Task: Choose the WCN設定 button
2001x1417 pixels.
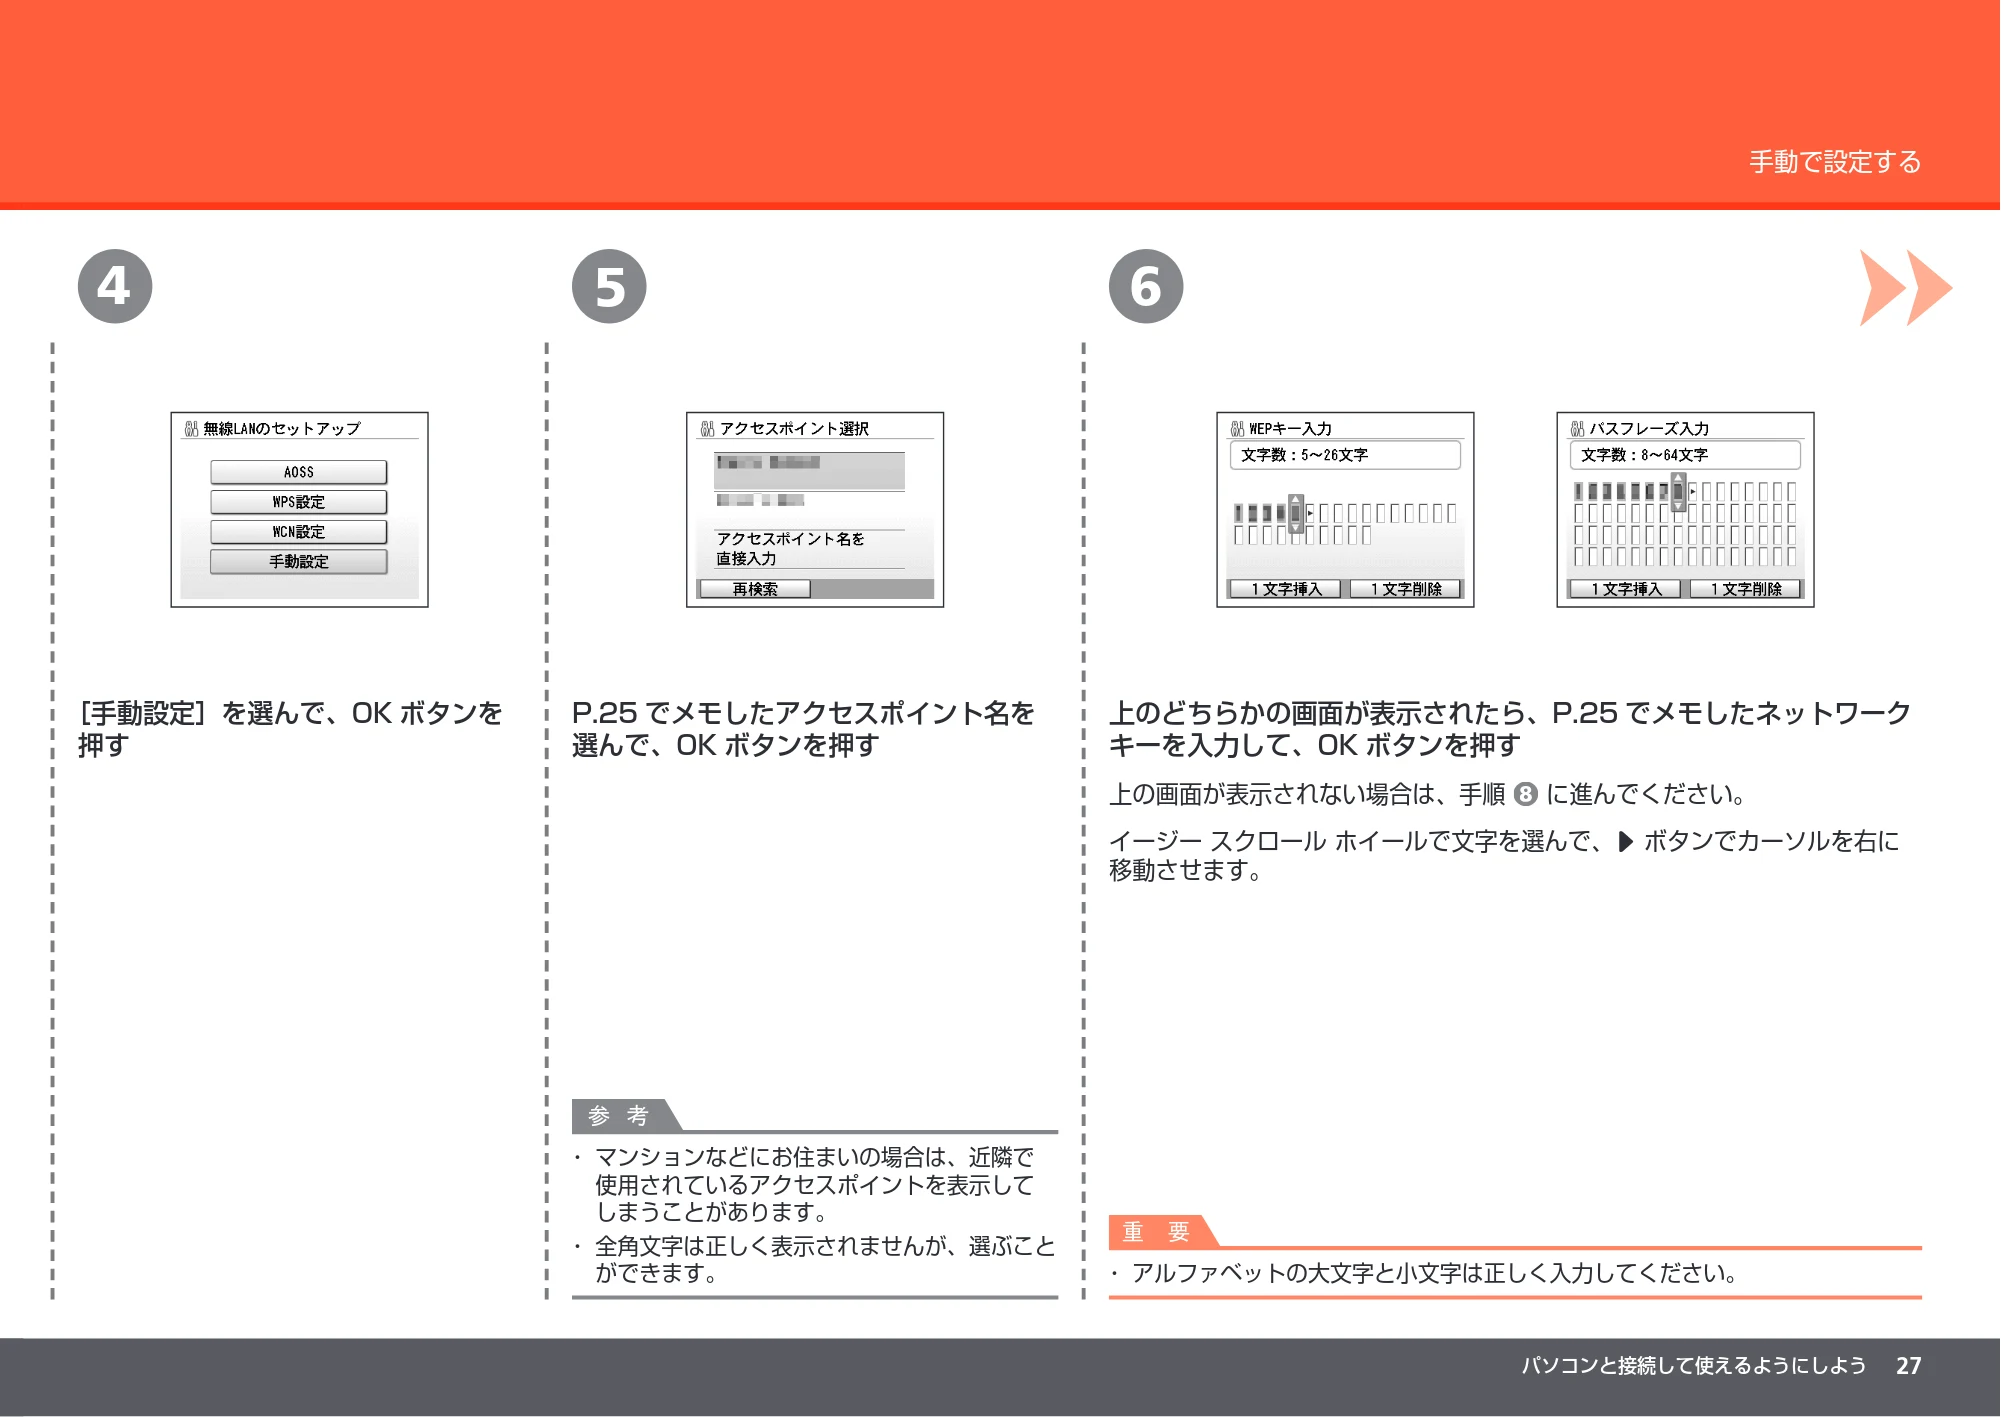Action: (x=298, y=532)
